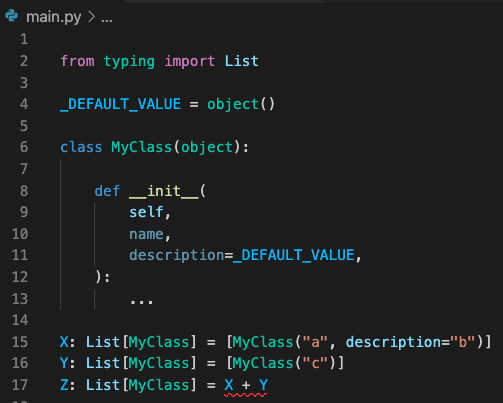The height and width of the screenshot is (403, 503).
Task: Click line number 15 in gutter
Action: tap(20, 342)
